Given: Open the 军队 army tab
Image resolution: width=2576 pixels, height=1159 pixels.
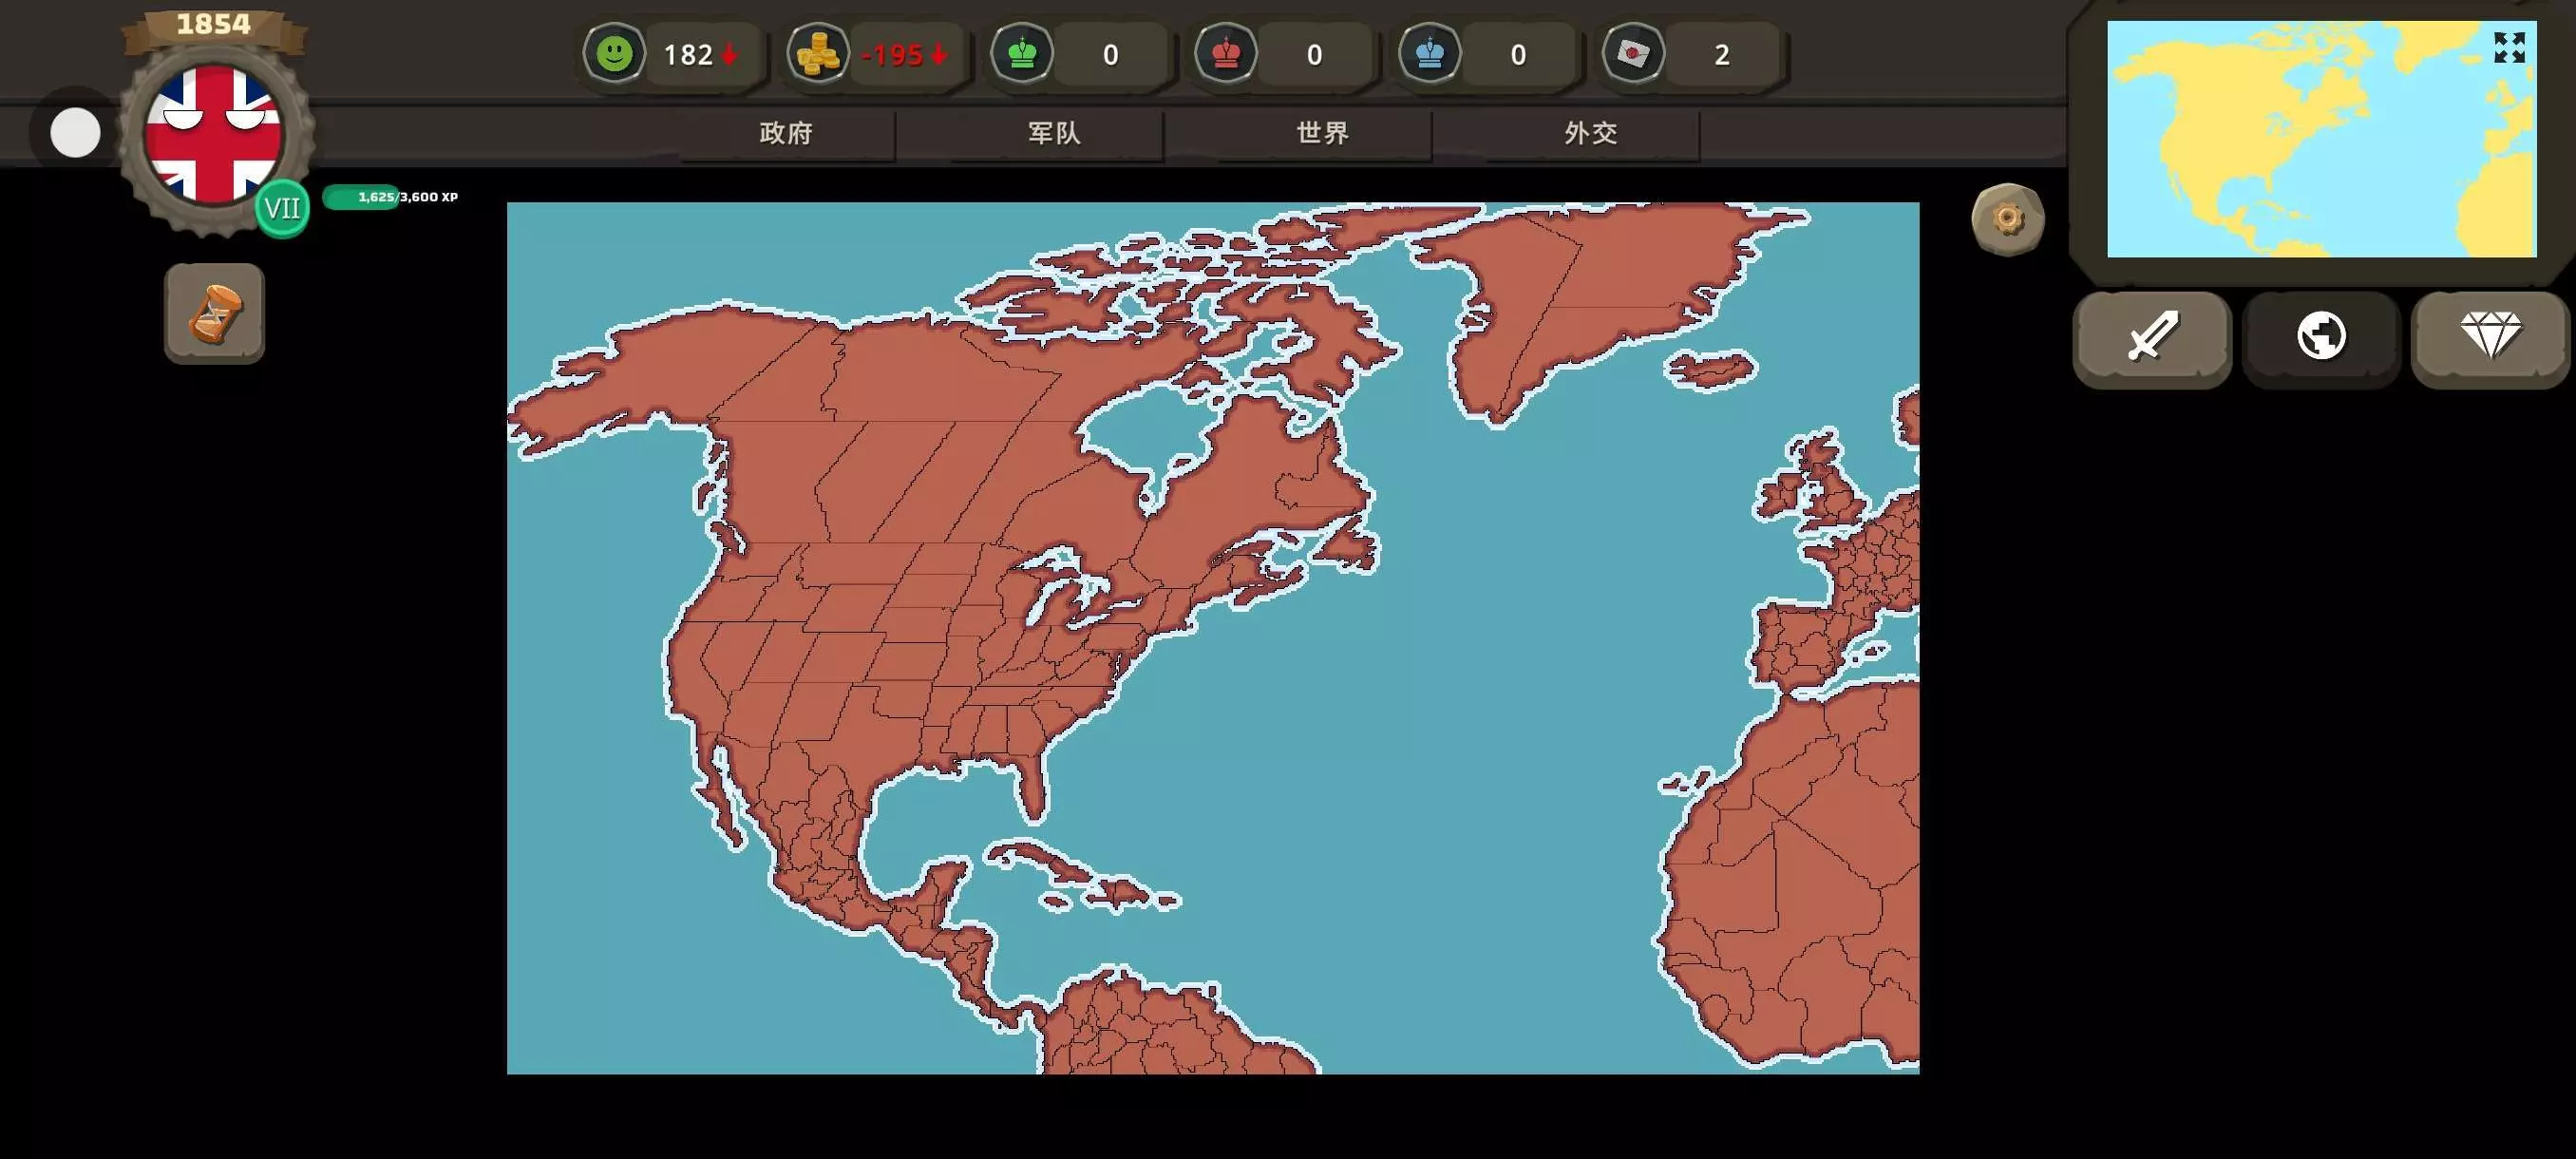Looking at the screenshot, I should pos(1054,133).
